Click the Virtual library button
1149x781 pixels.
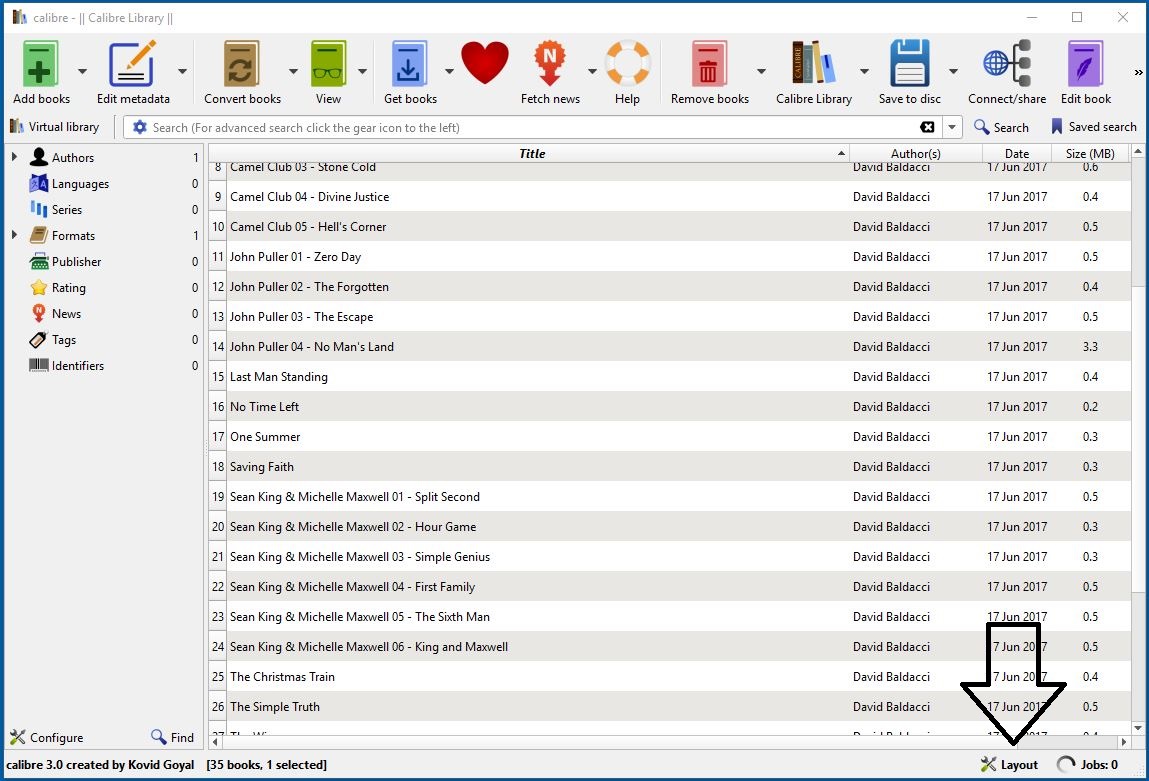coord(55,127)
